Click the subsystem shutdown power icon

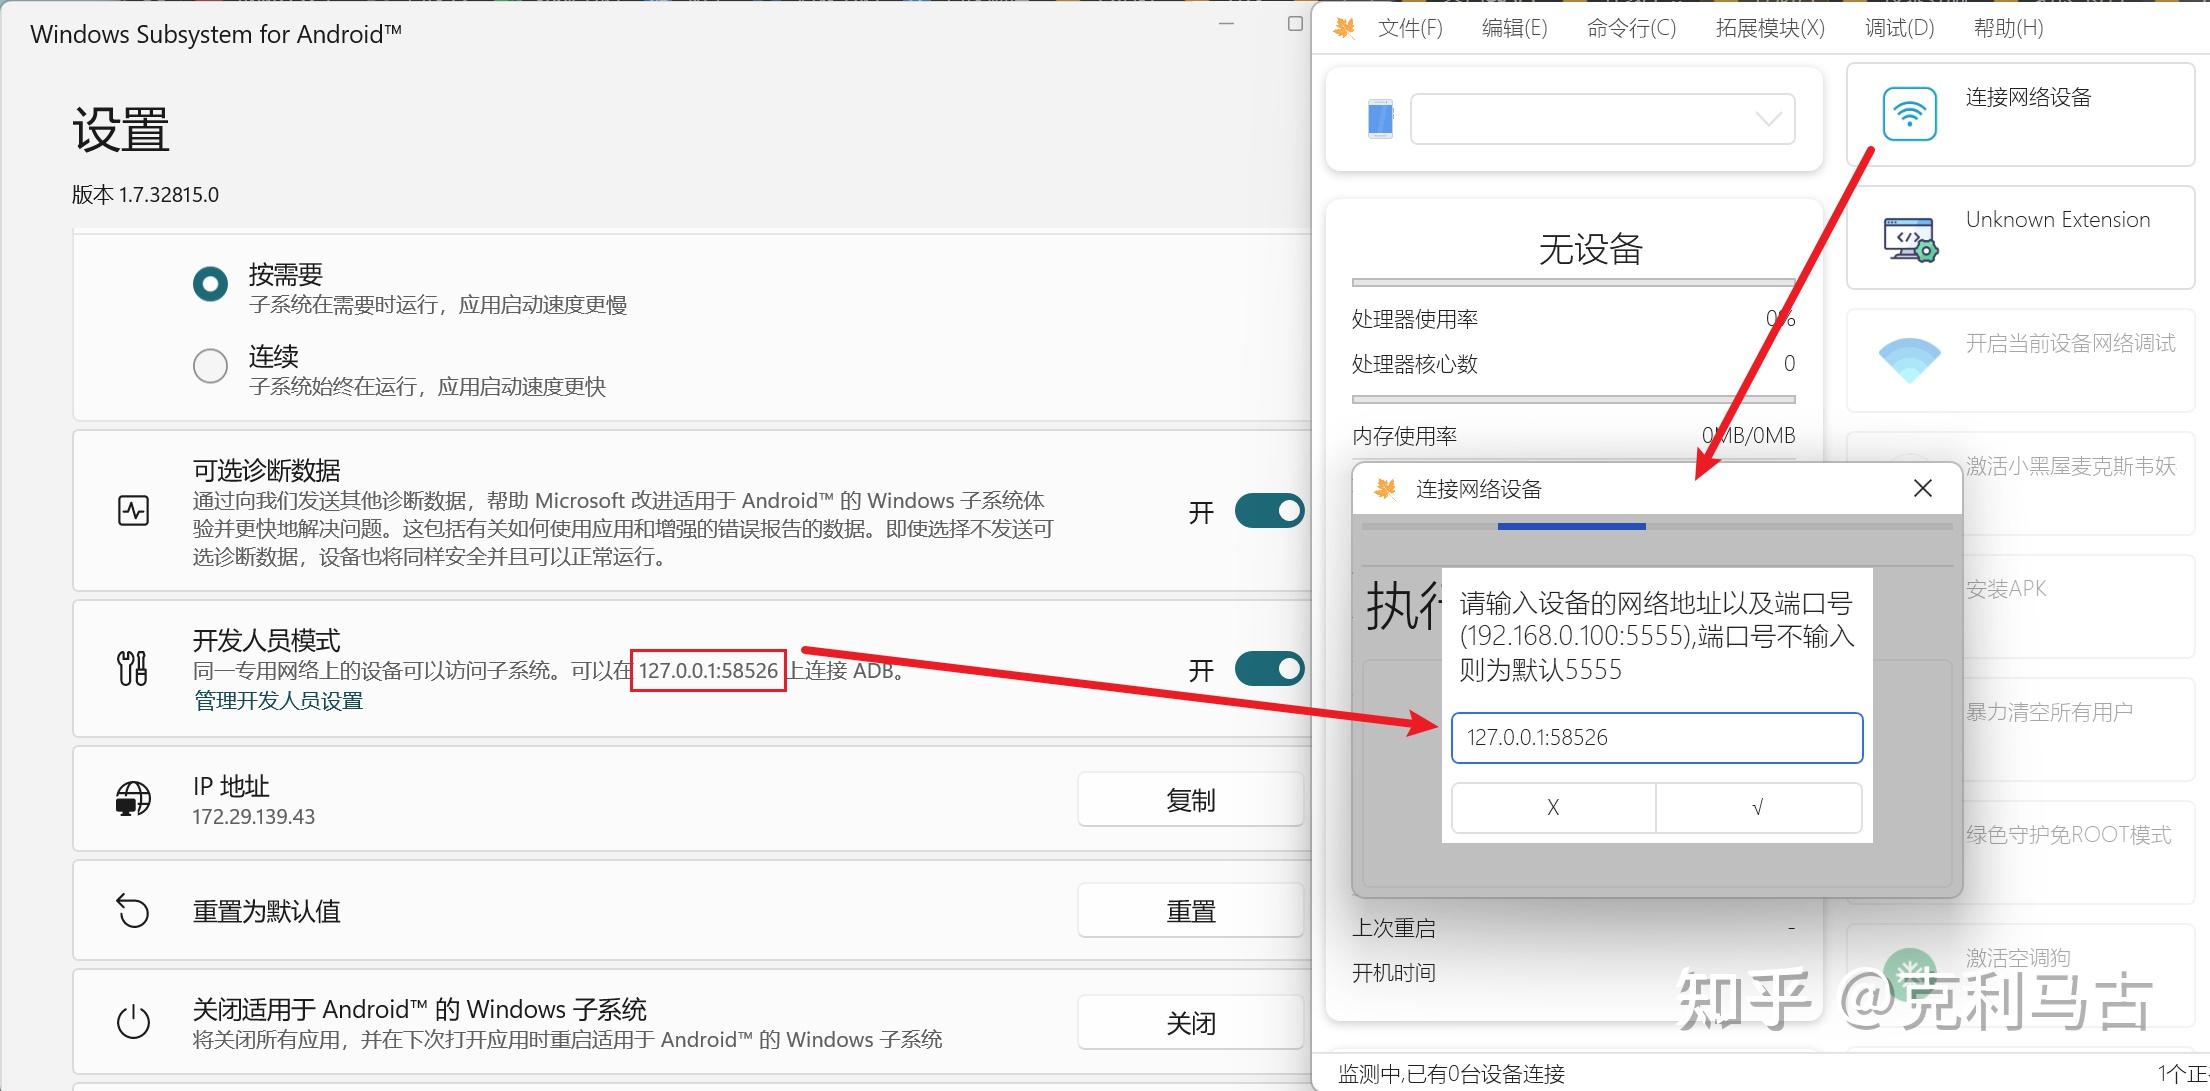133,1022
